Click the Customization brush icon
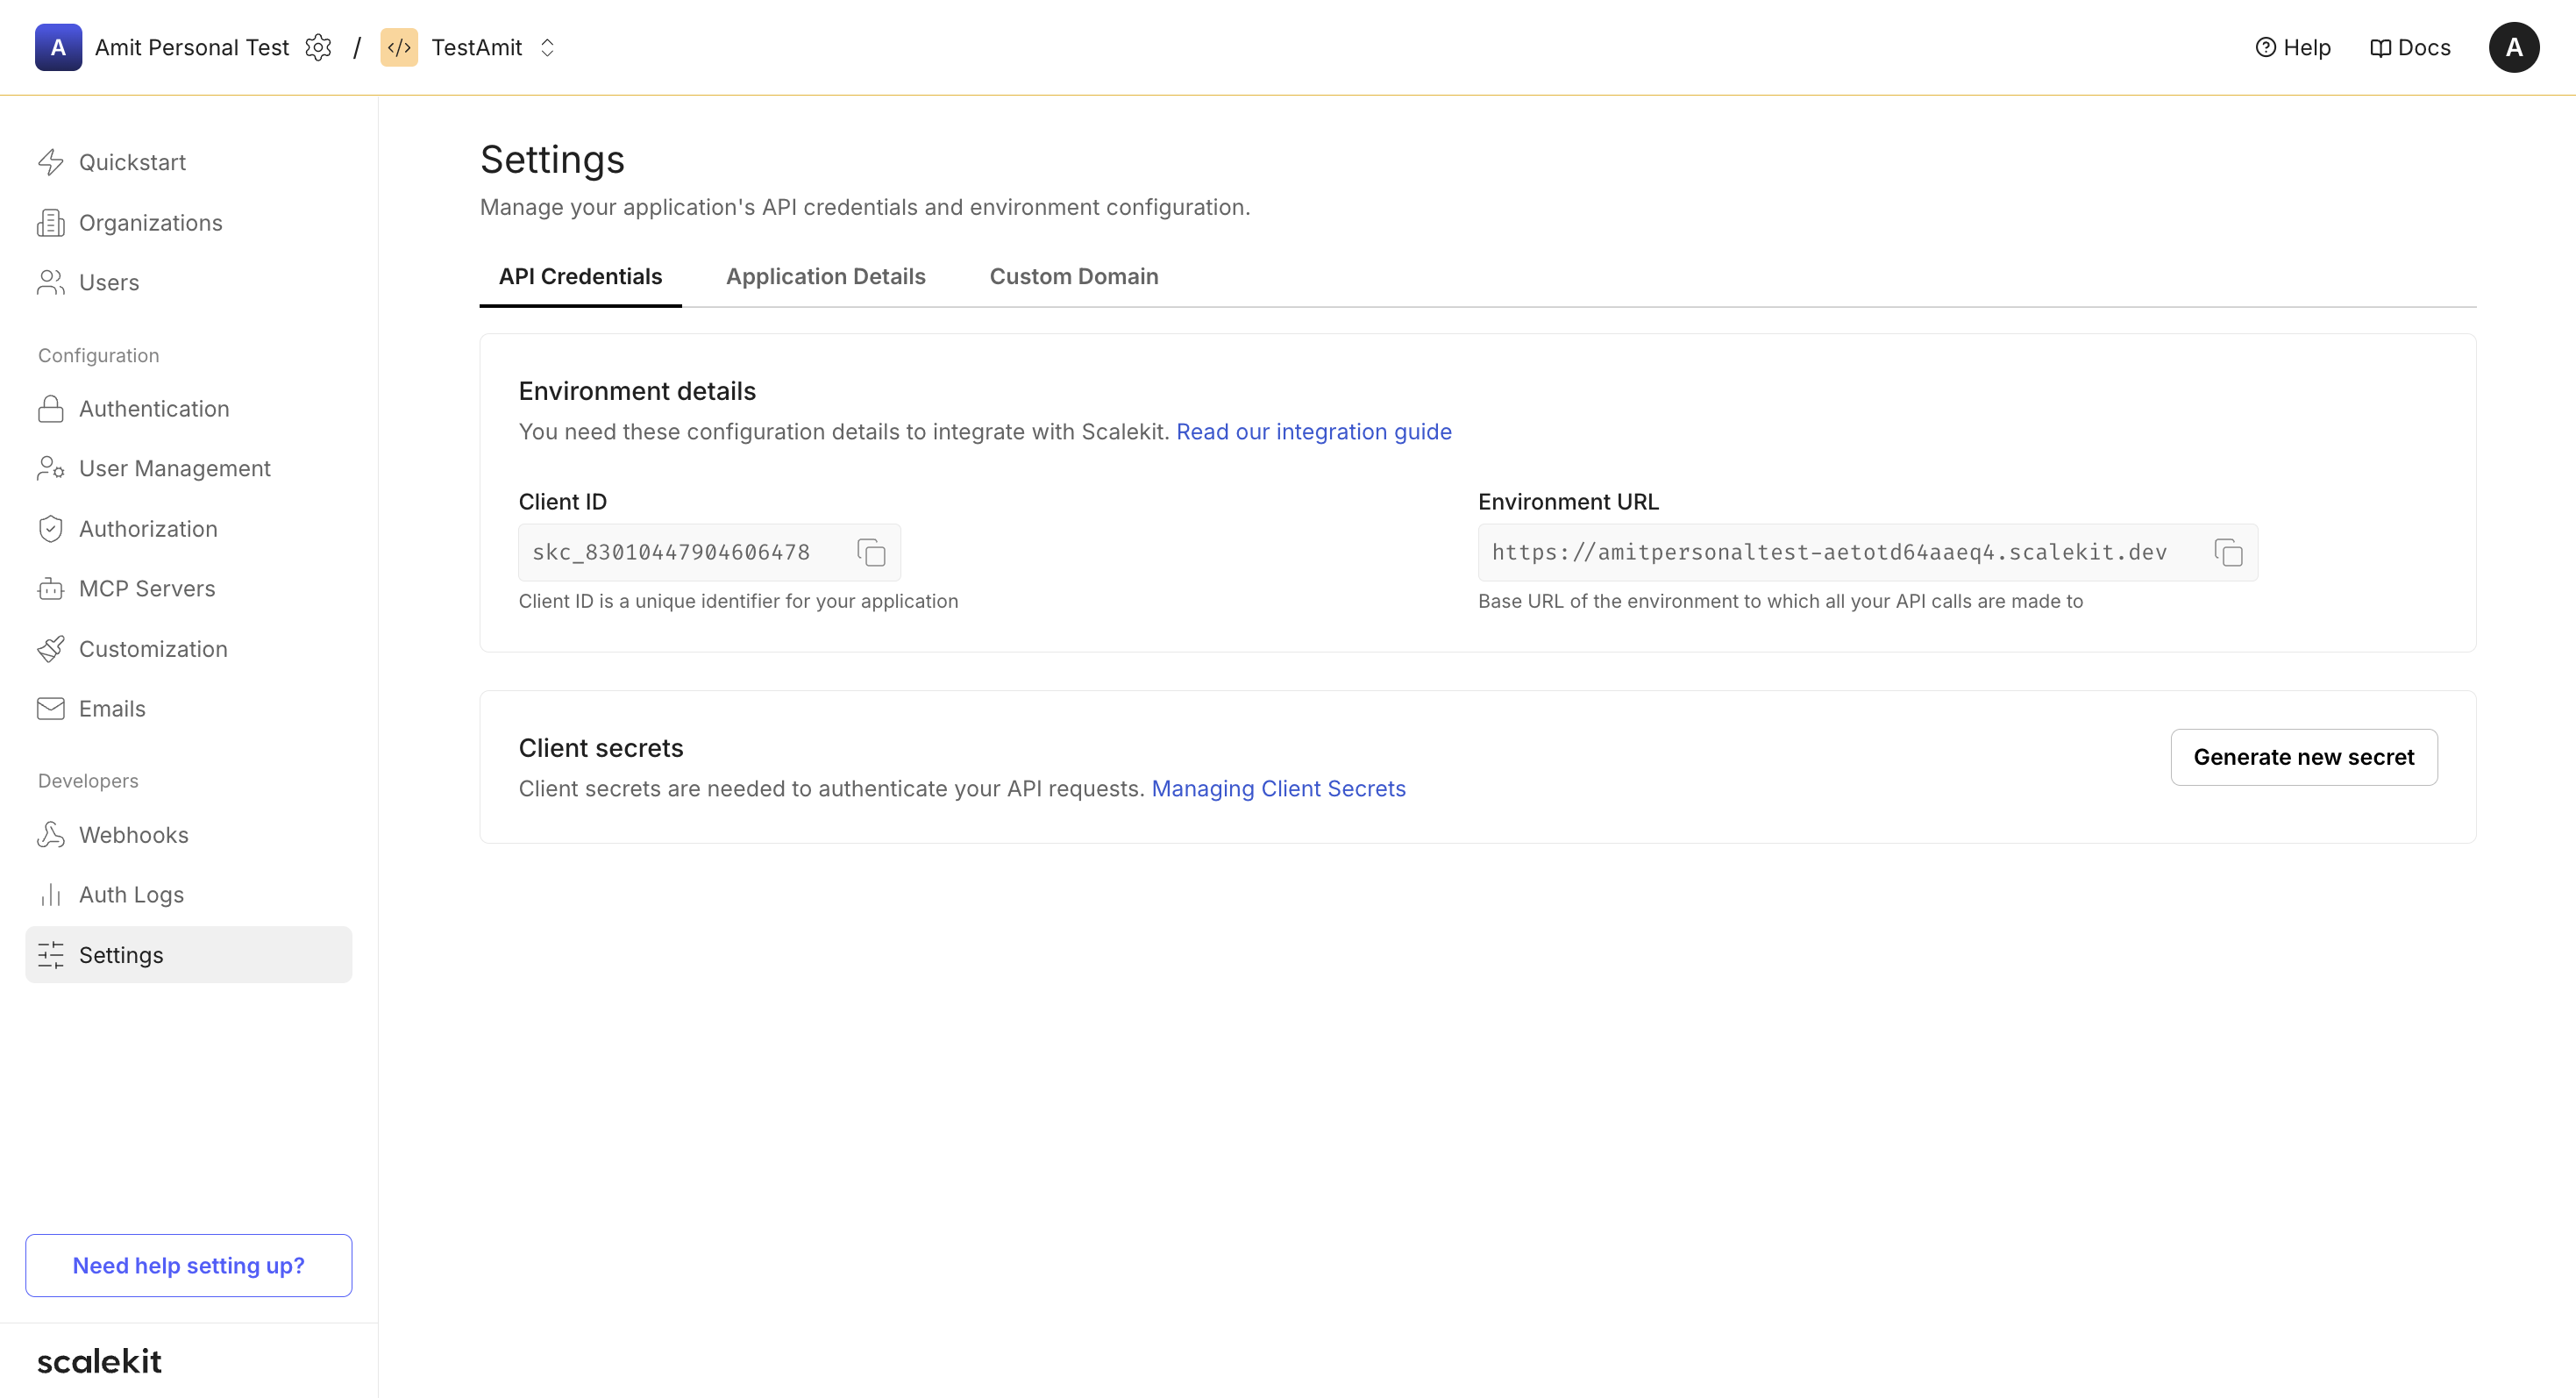2576x1398 pixels. click(x=51, y=648)
